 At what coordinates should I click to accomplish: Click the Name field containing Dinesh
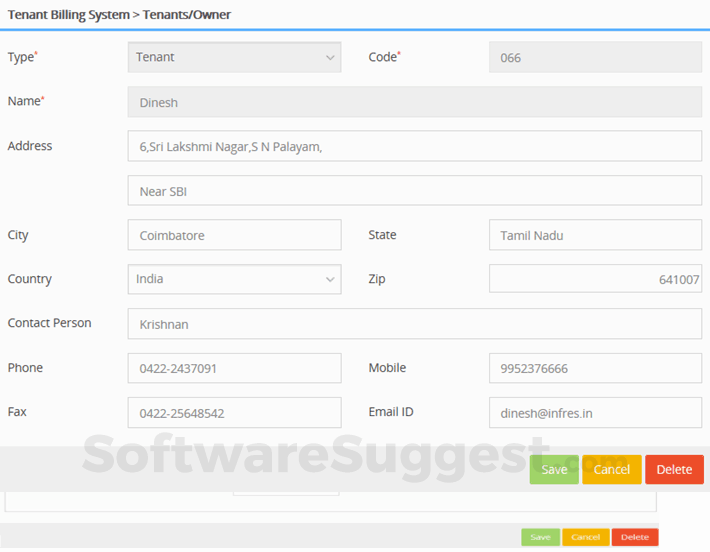click(x=415, y=102)
